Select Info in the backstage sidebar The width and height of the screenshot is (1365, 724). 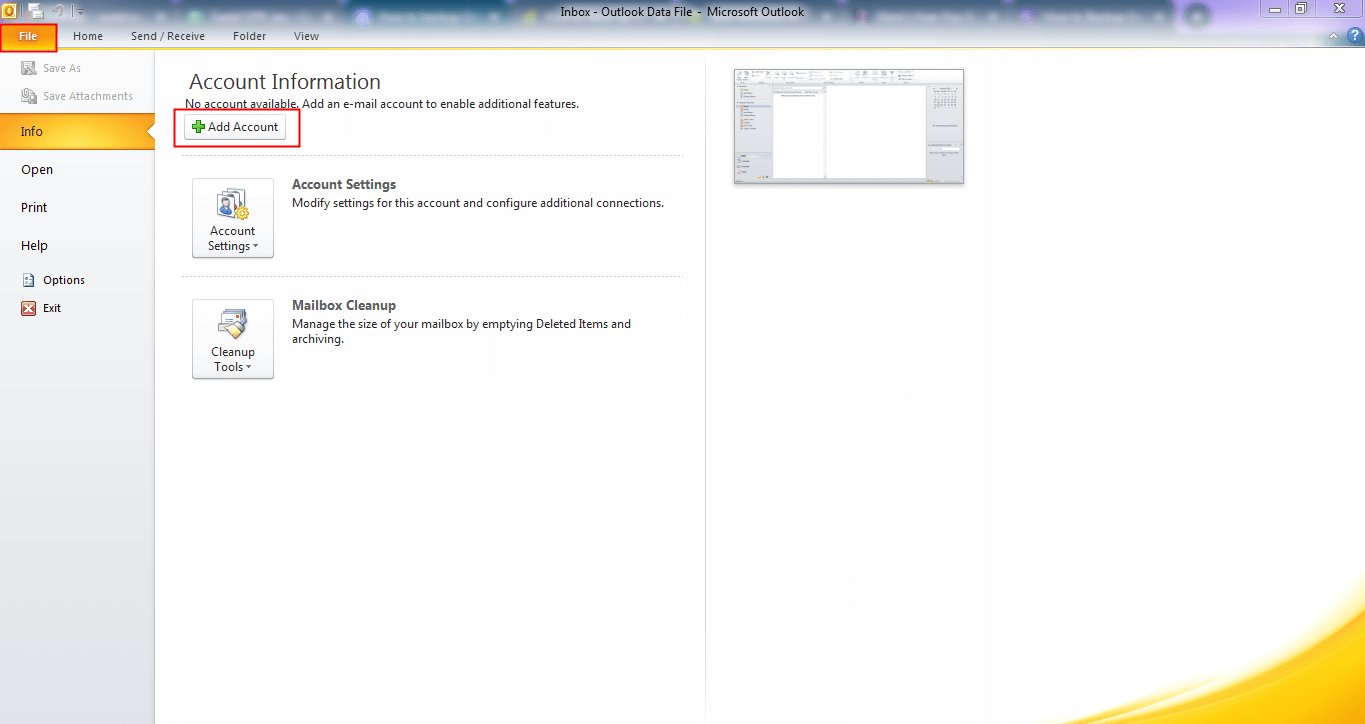pos(77,131)
